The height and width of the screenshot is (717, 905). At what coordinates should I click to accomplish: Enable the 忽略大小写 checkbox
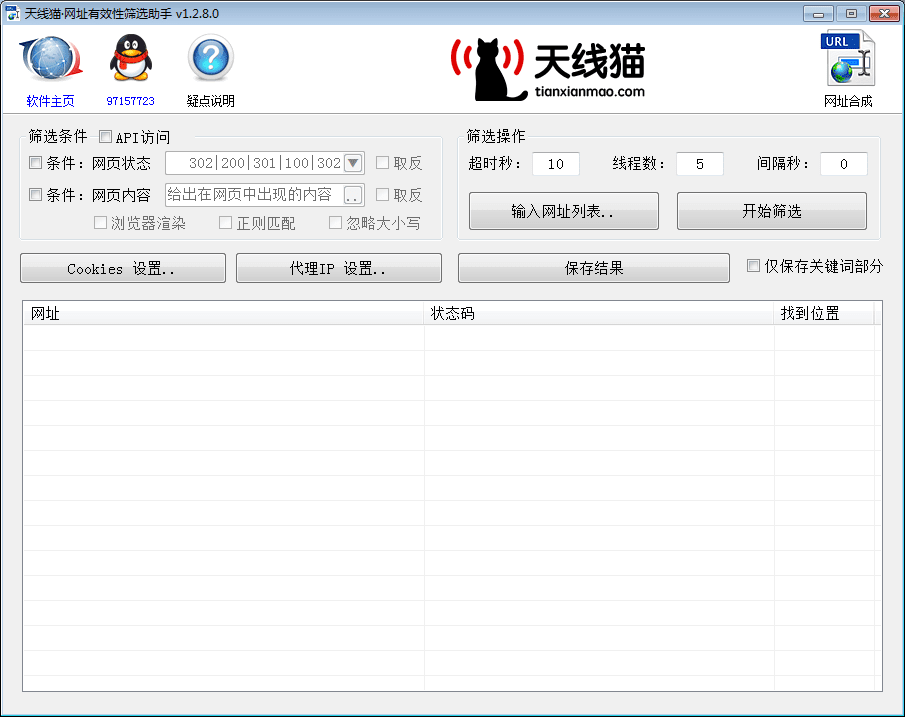click(335, 222)
